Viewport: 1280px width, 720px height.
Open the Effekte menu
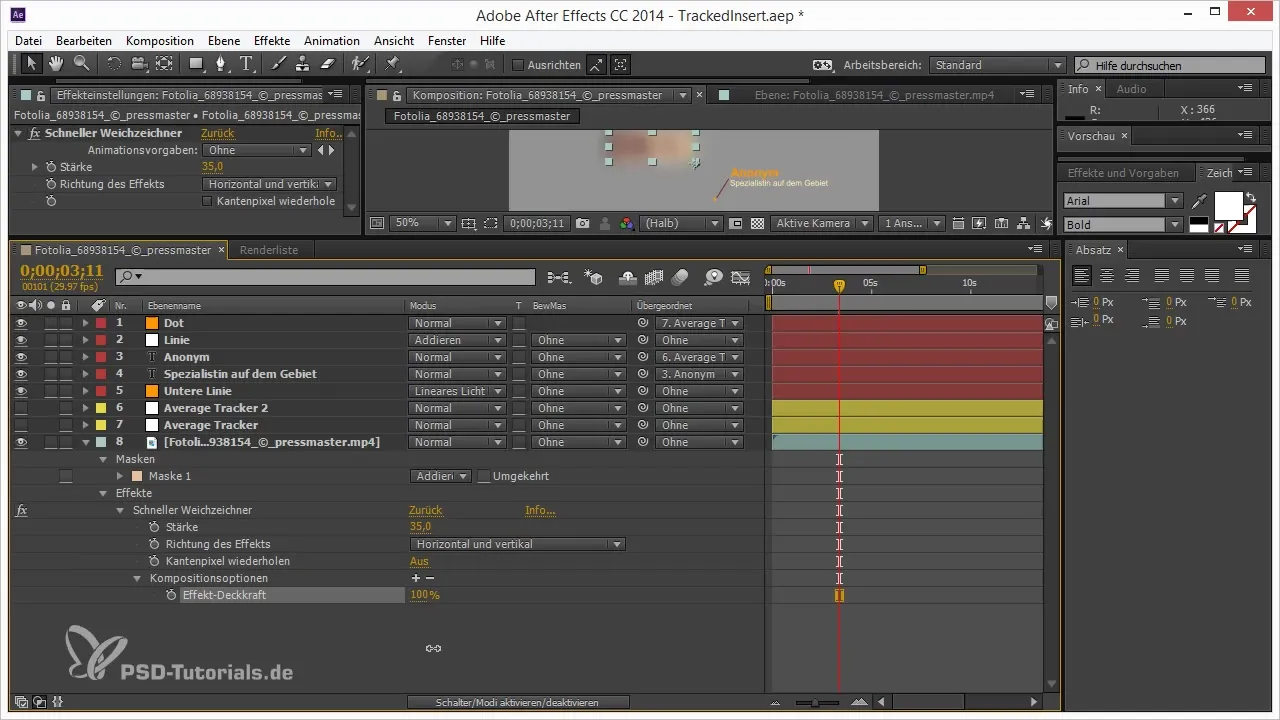(272, 41)
